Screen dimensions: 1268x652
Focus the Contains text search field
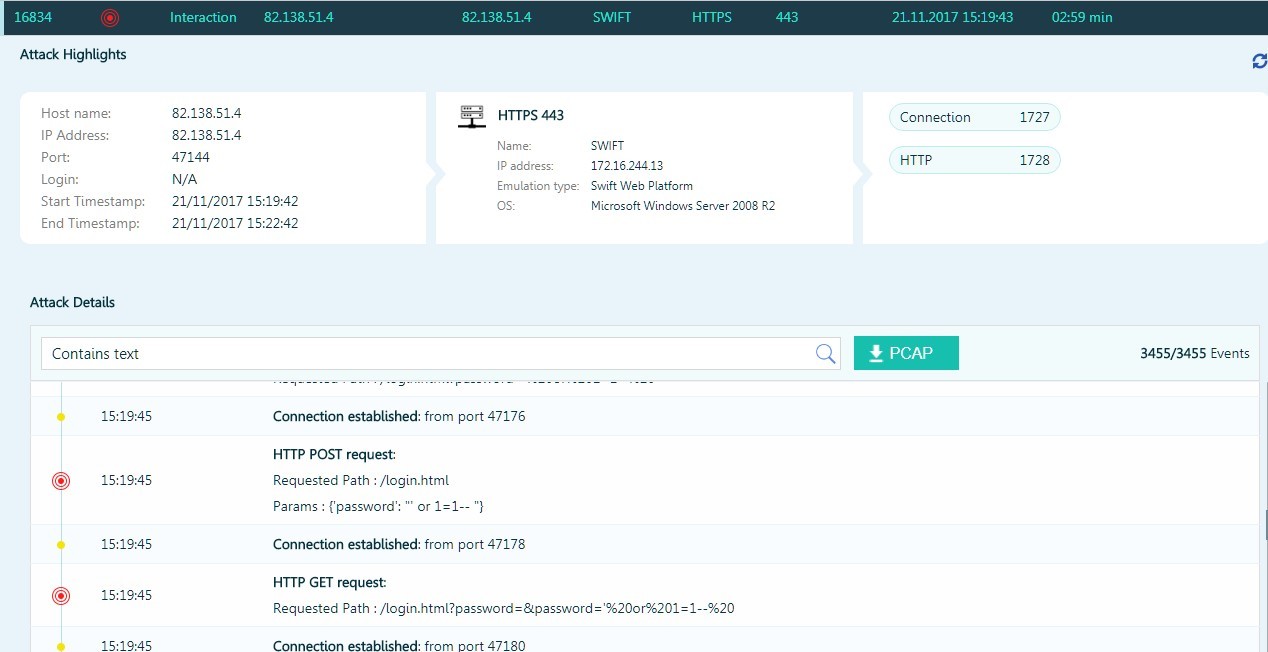[x=430, y=353]
